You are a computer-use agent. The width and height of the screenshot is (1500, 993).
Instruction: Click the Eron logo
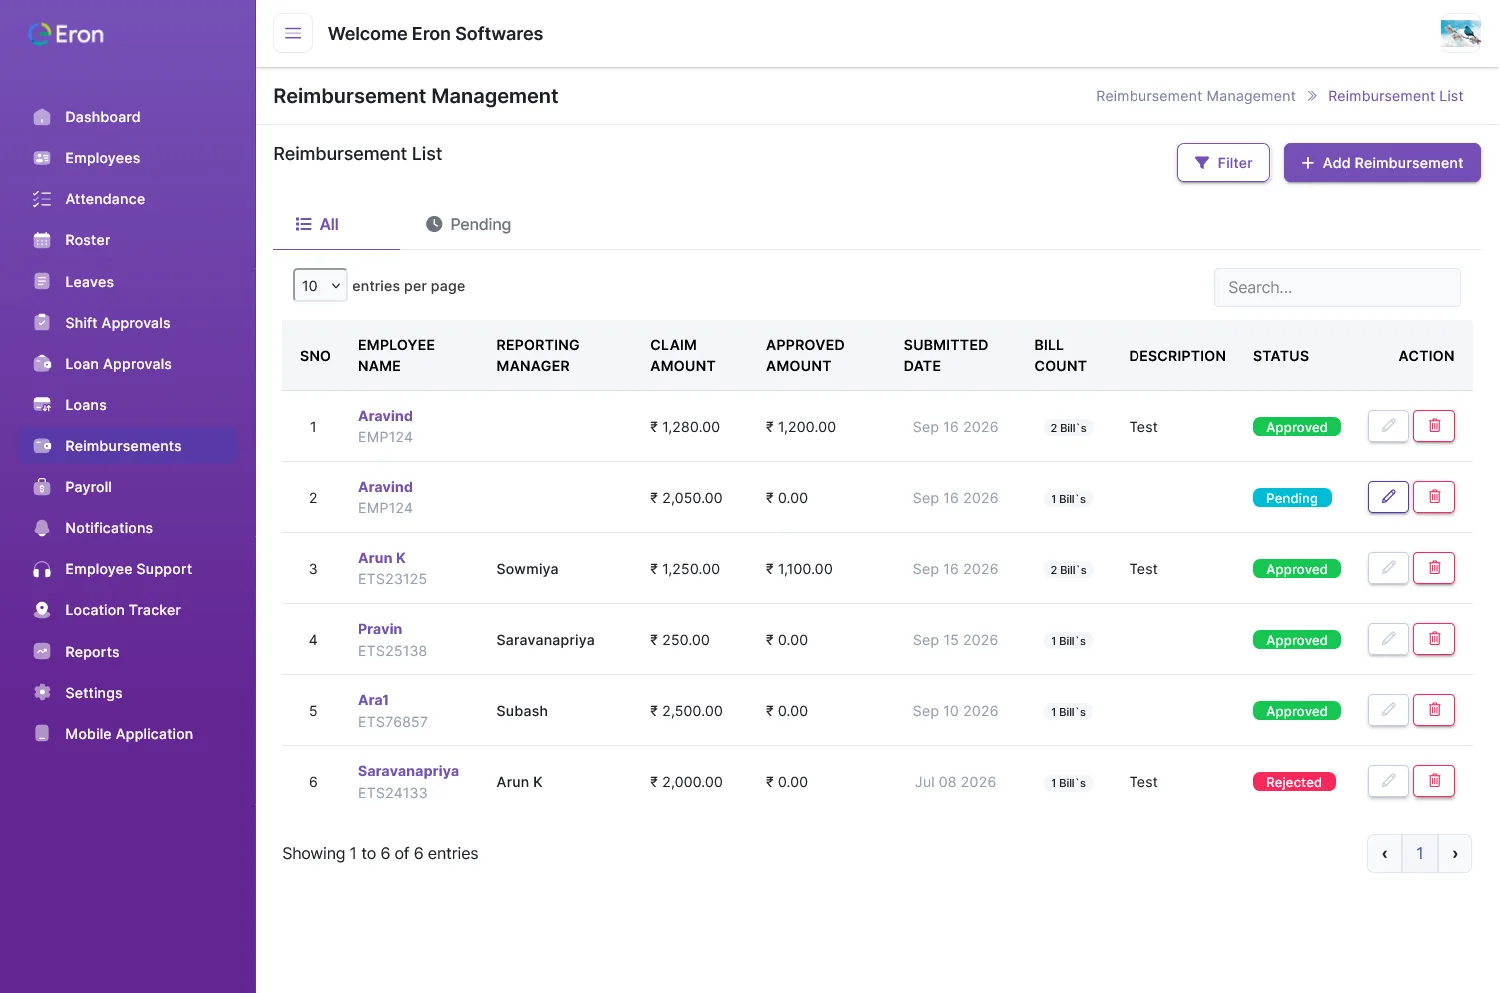pos(66,34)
